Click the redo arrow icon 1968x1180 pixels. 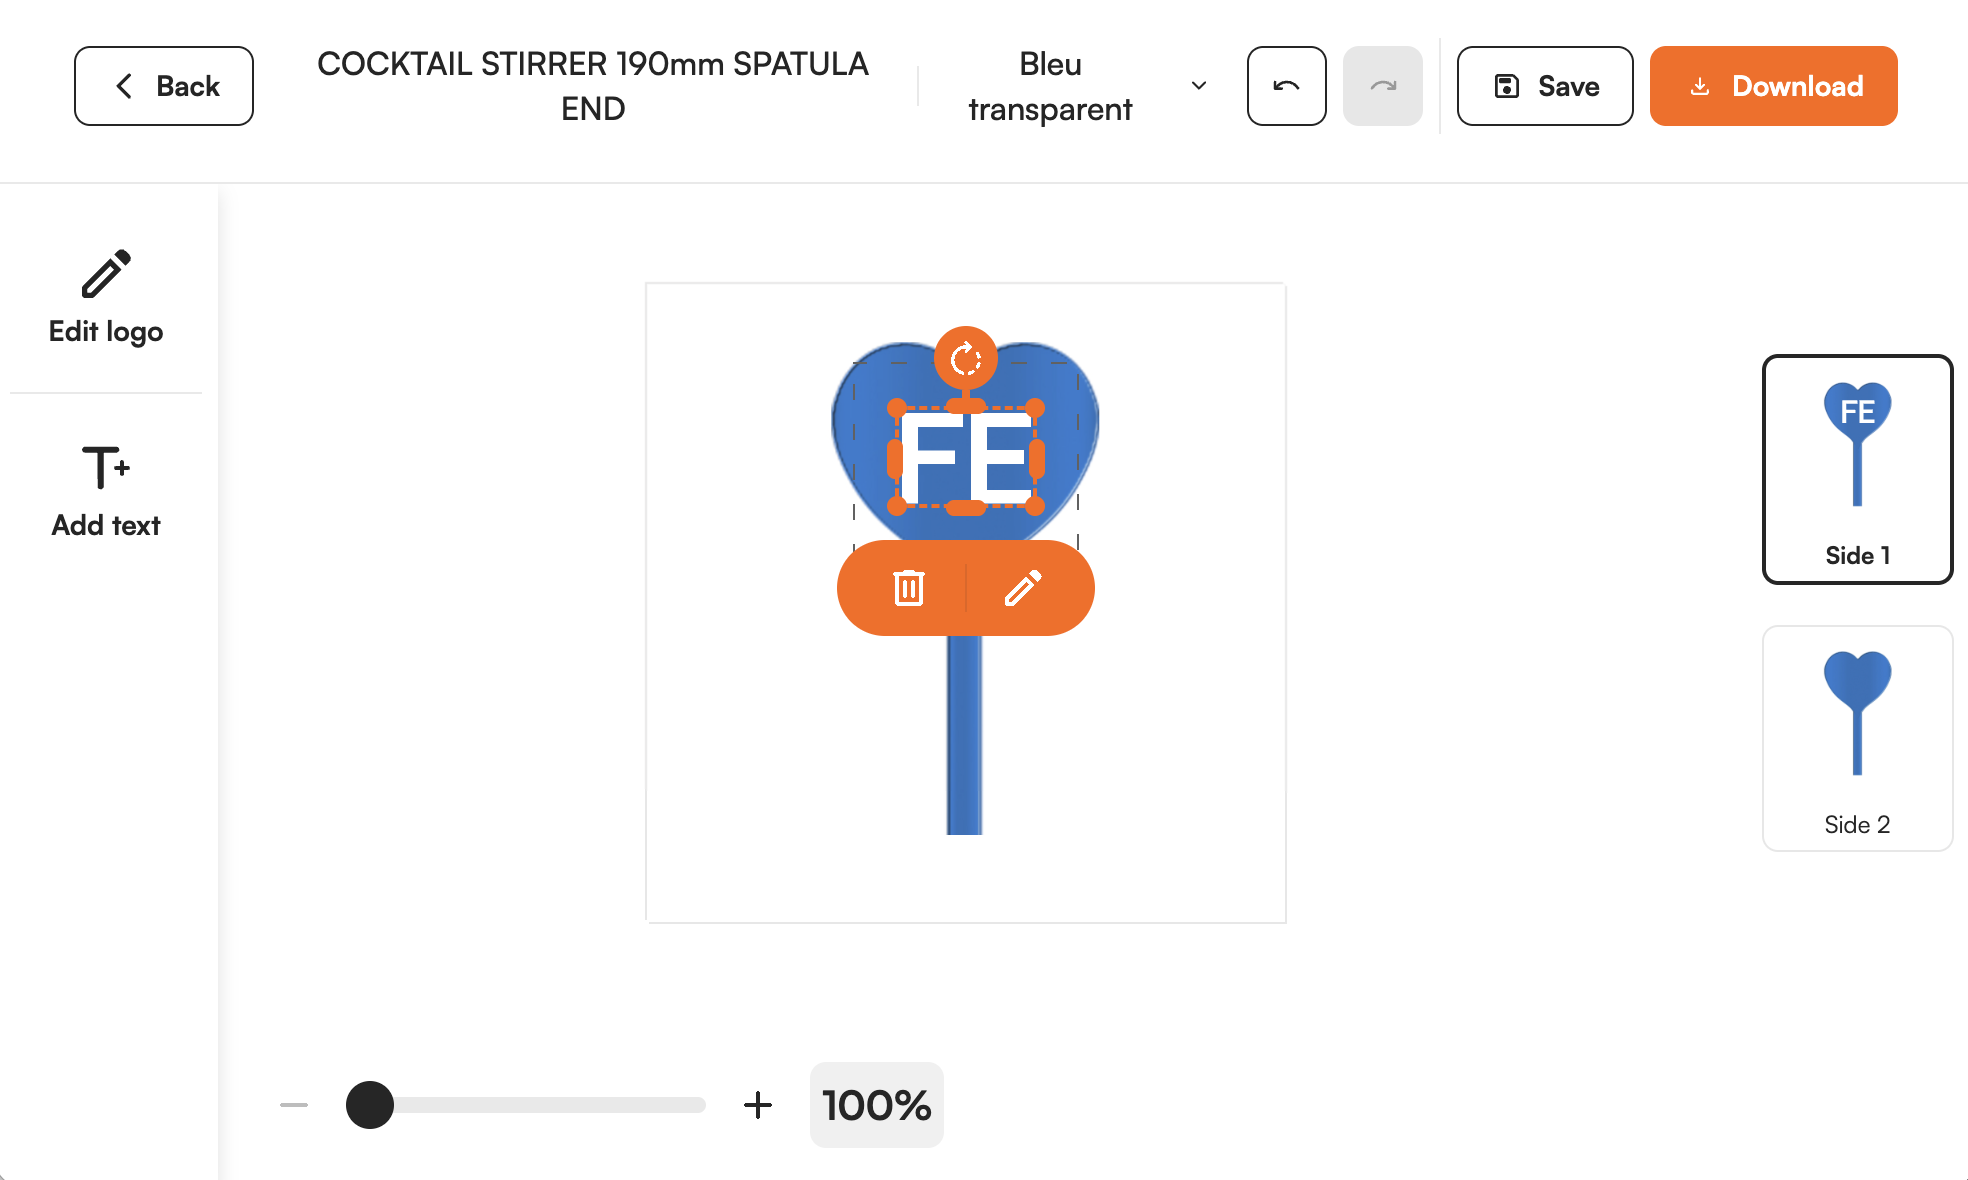coord(1382,86)
